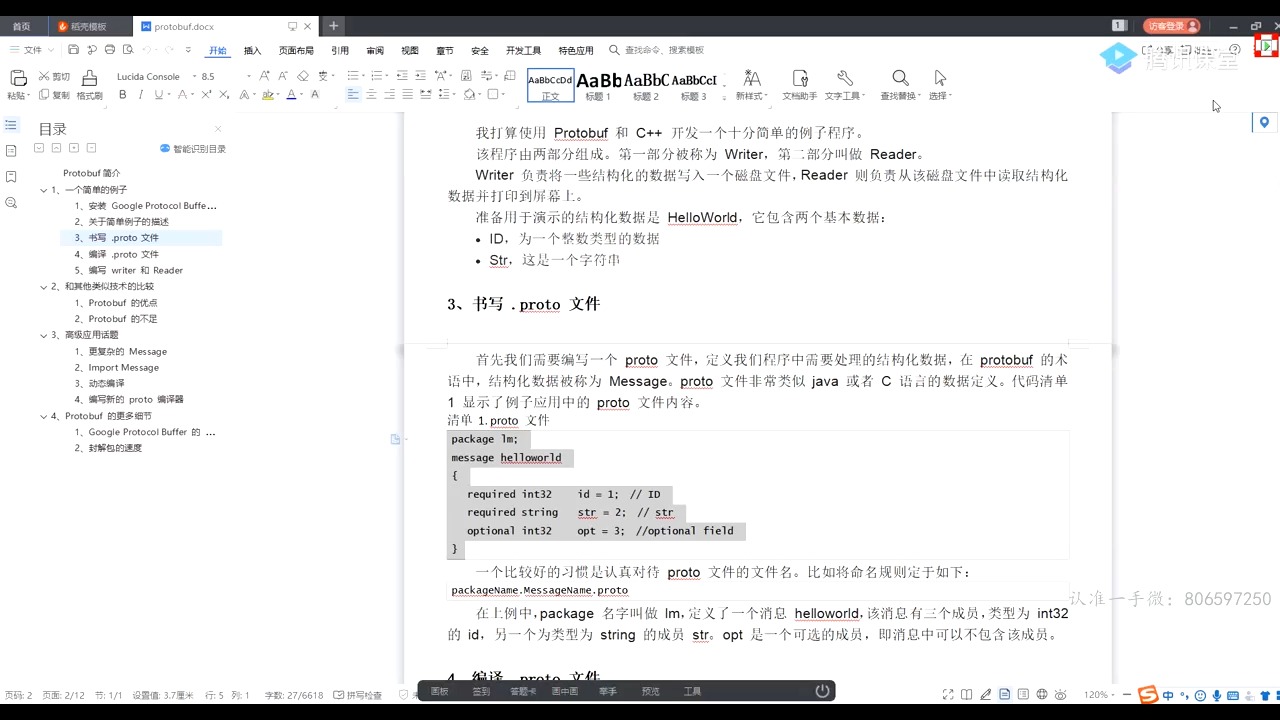Screen dimensions: 1280x720
Task: Click the location pin icon at right edge
Action: point(1264,122)
